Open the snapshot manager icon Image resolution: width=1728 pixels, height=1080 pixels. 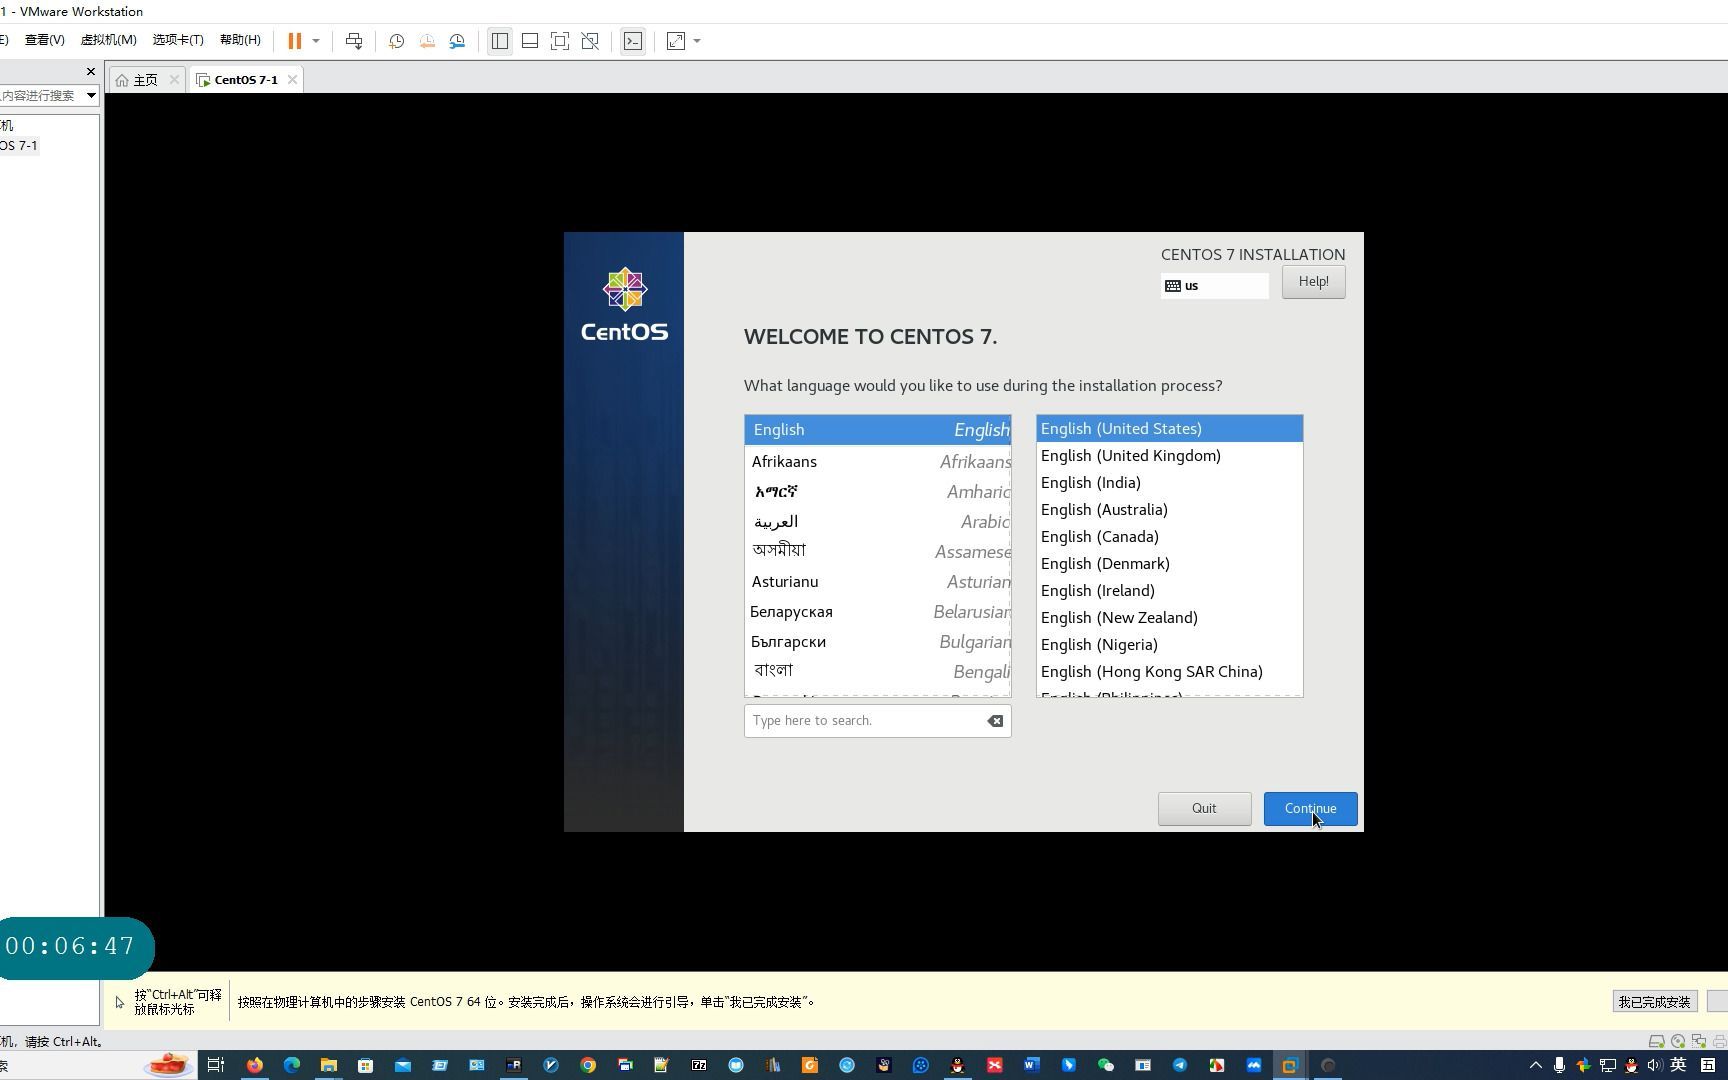point(457,41)
